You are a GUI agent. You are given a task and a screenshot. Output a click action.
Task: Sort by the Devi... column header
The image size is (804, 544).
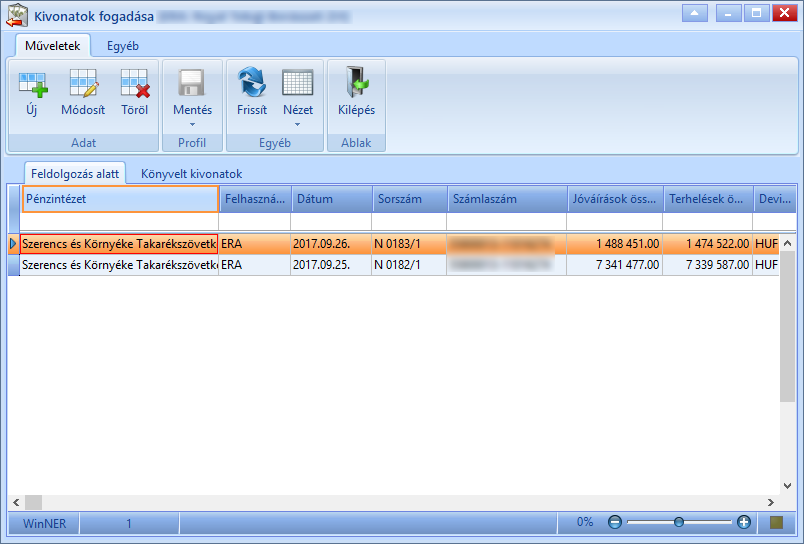tap(775, 199)
